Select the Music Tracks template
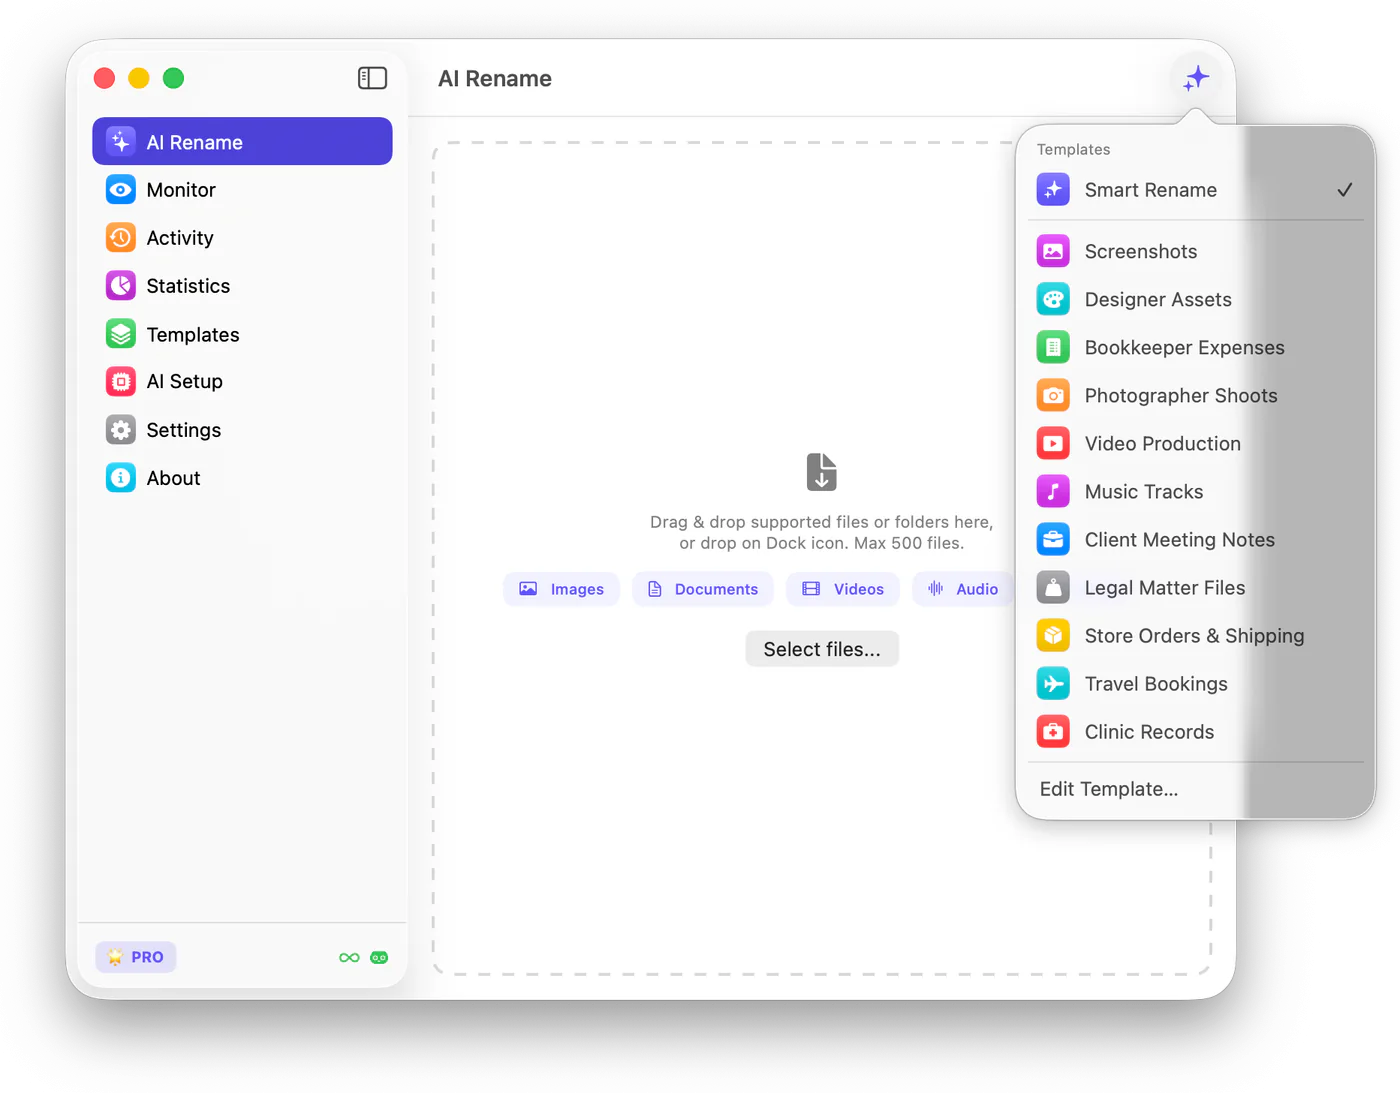1400x1093 pixels. [1195, 491]
